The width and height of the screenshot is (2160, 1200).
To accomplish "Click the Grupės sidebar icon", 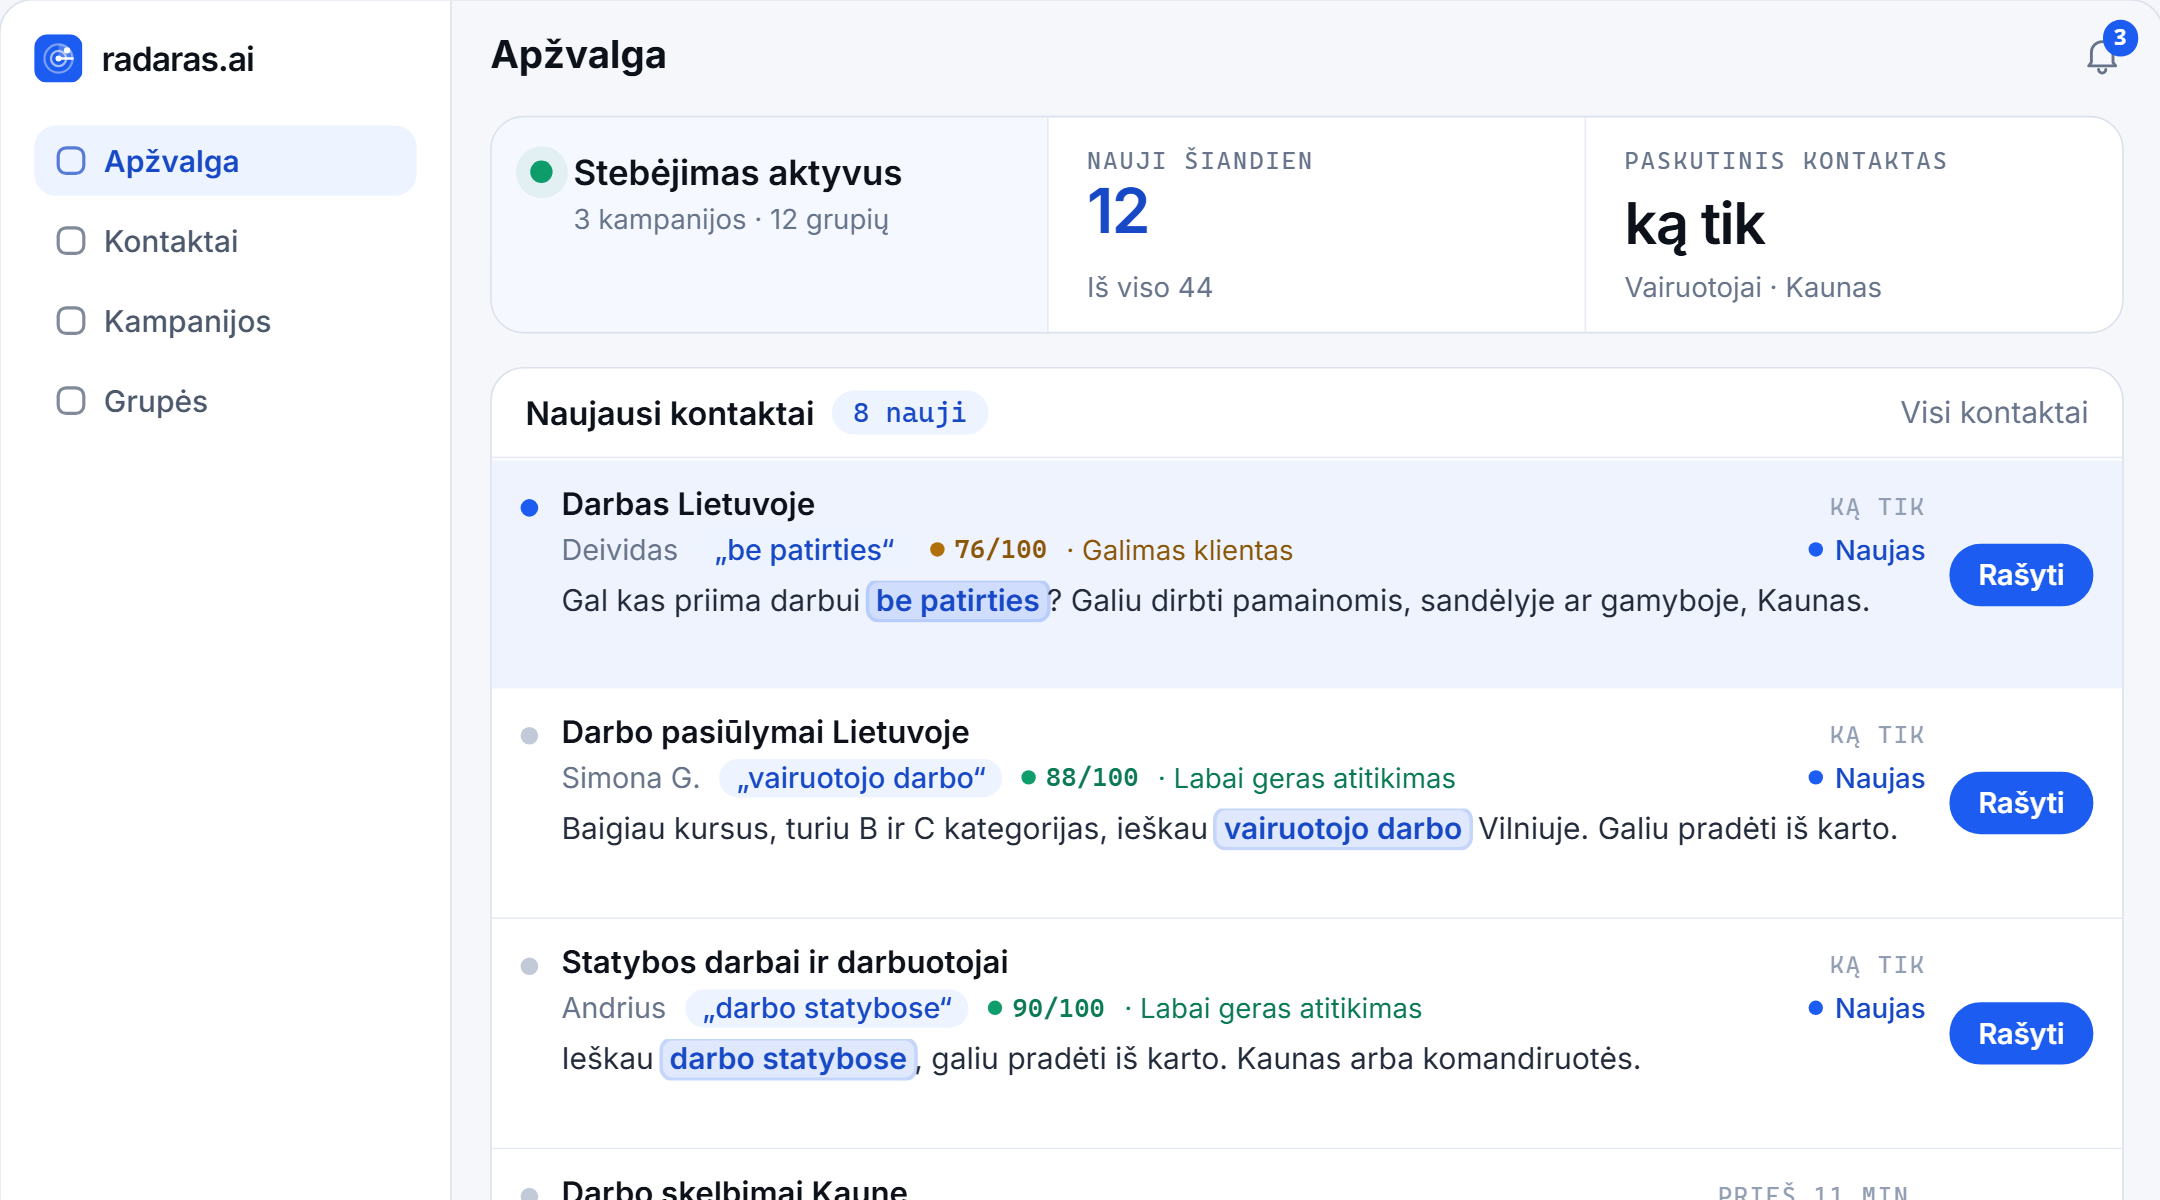I will (71, 401).
